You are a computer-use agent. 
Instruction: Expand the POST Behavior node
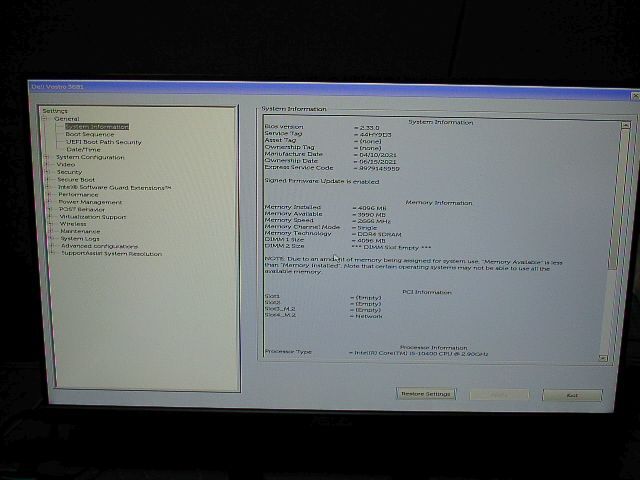pyautogui.click(x=50, y=209)
